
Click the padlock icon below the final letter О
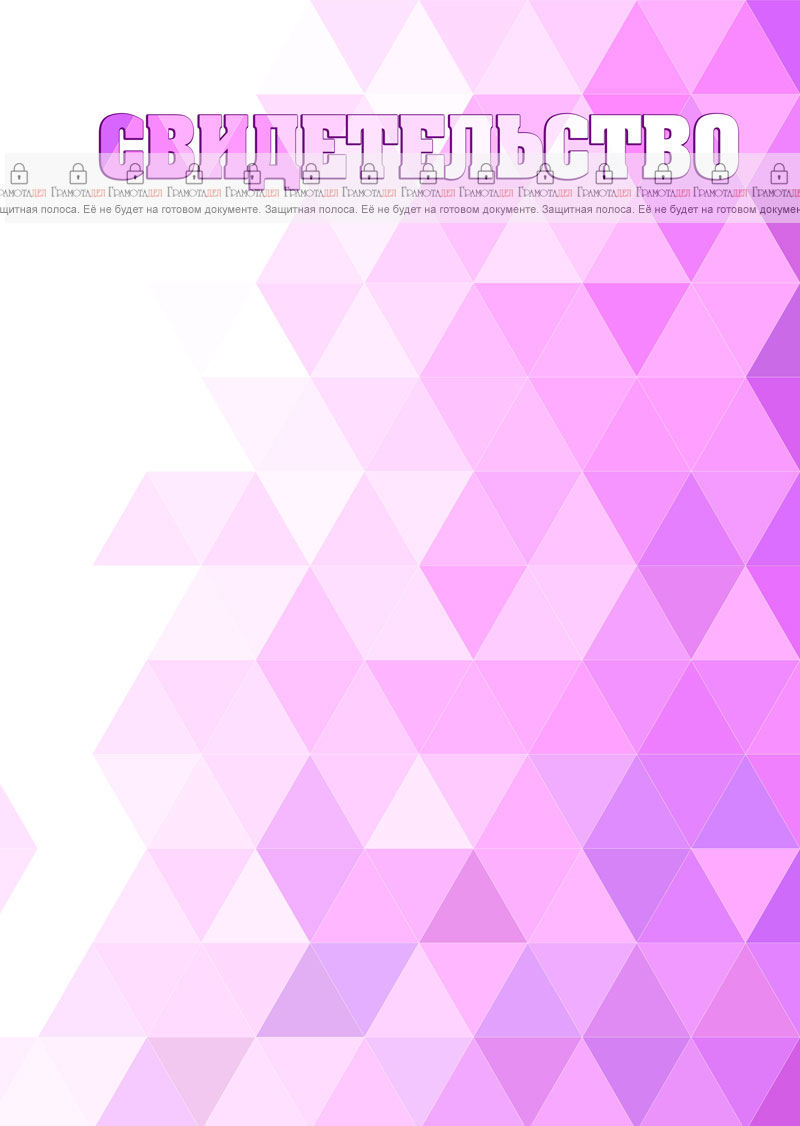(x=720, y=173)
